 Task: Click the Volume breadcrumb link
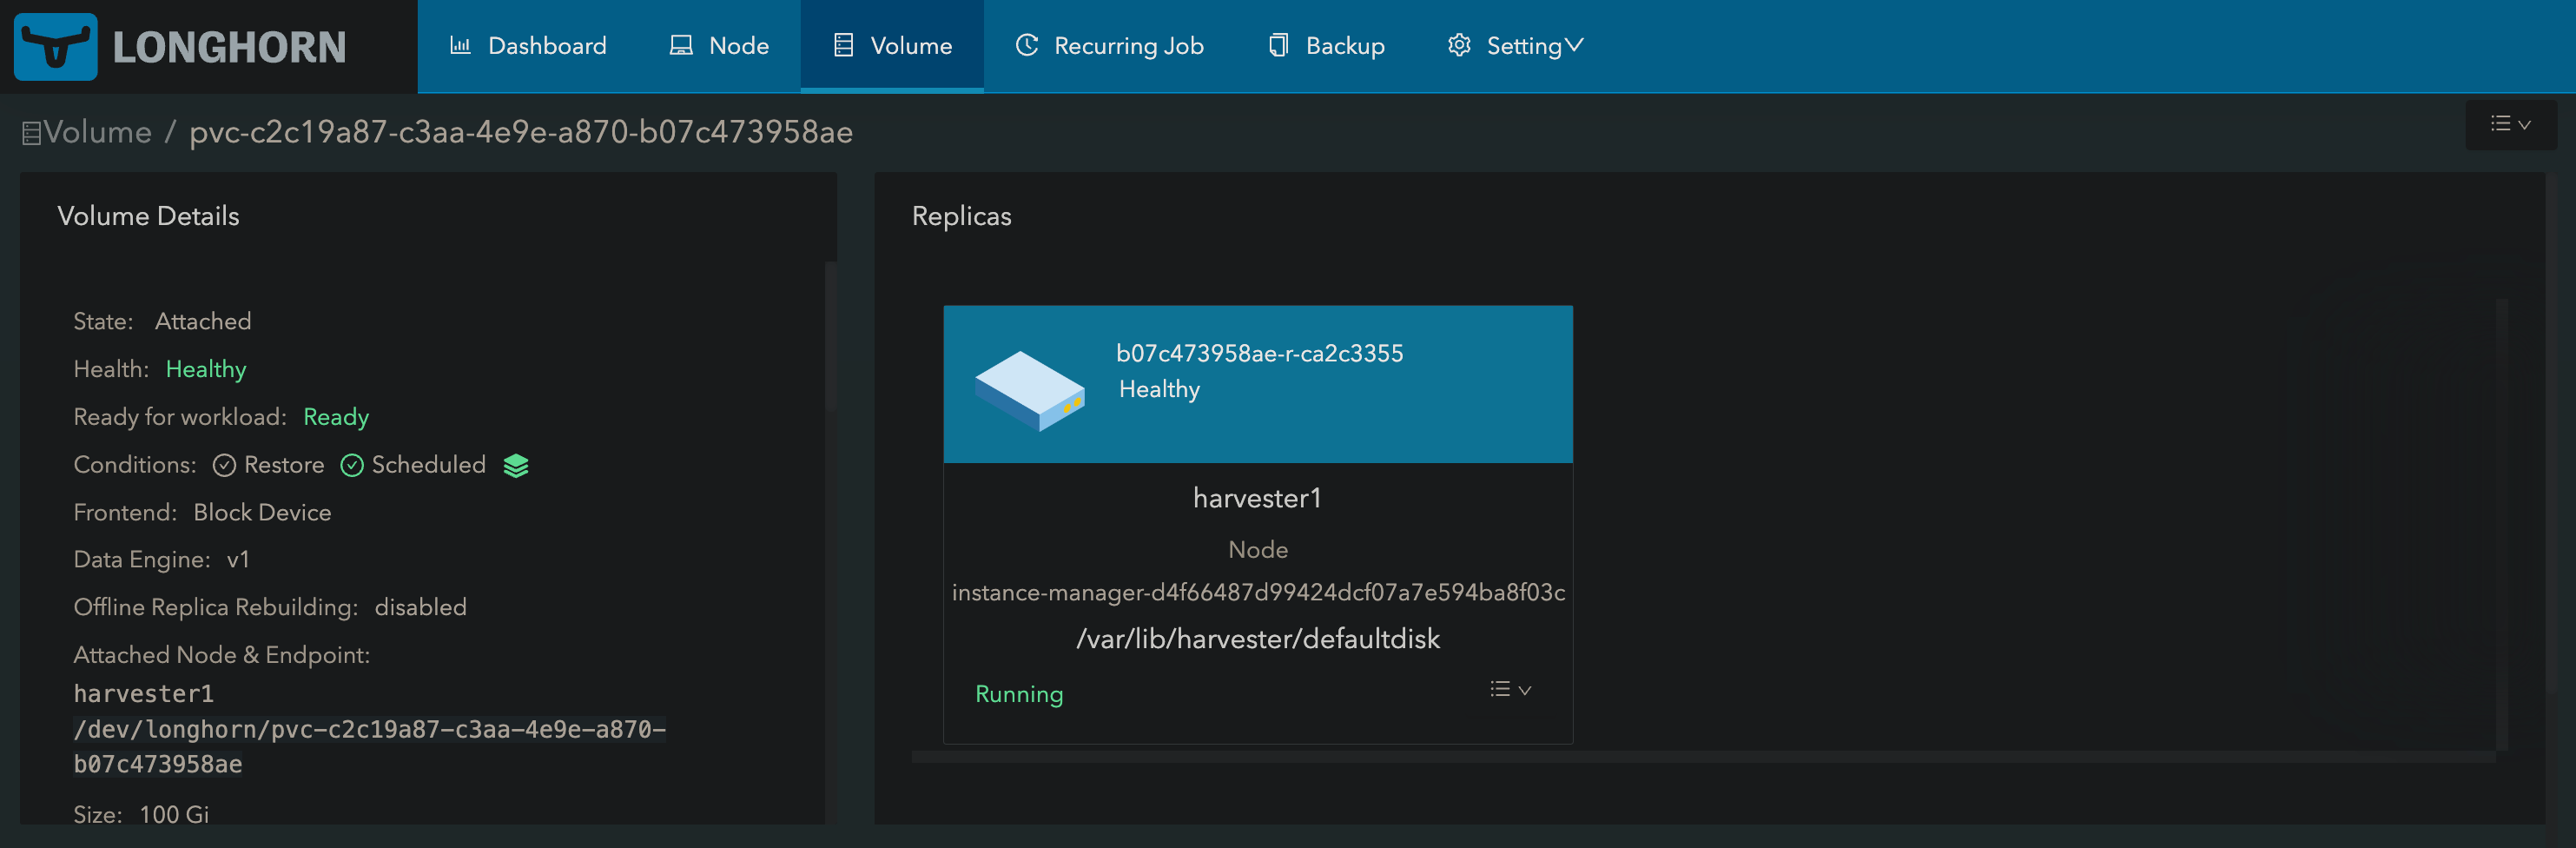pyautogui.click(x=99, y=131)
